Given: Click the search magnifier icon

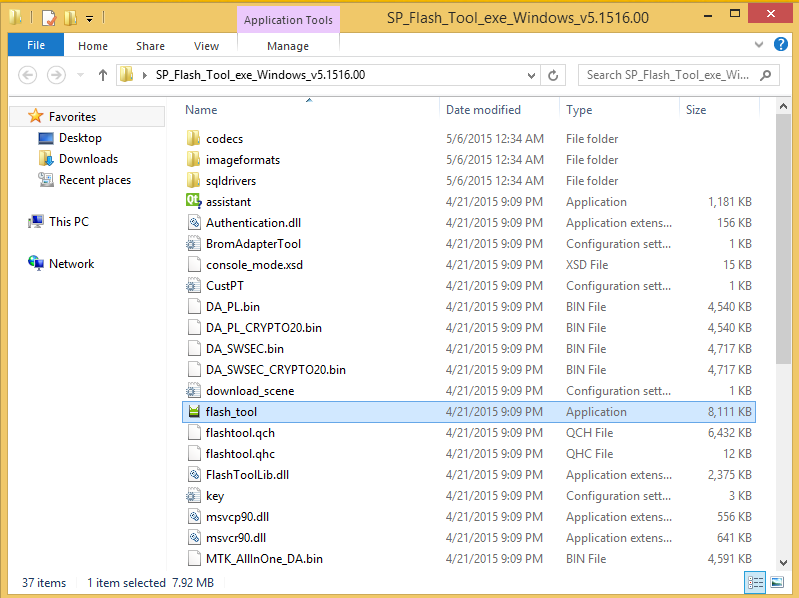Looking at the screenshot, I should pos(765,75).
